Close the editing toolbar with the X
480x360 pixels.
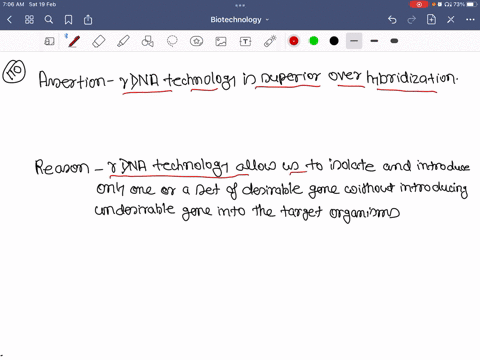pyautogui.click(x=451, y=20)
